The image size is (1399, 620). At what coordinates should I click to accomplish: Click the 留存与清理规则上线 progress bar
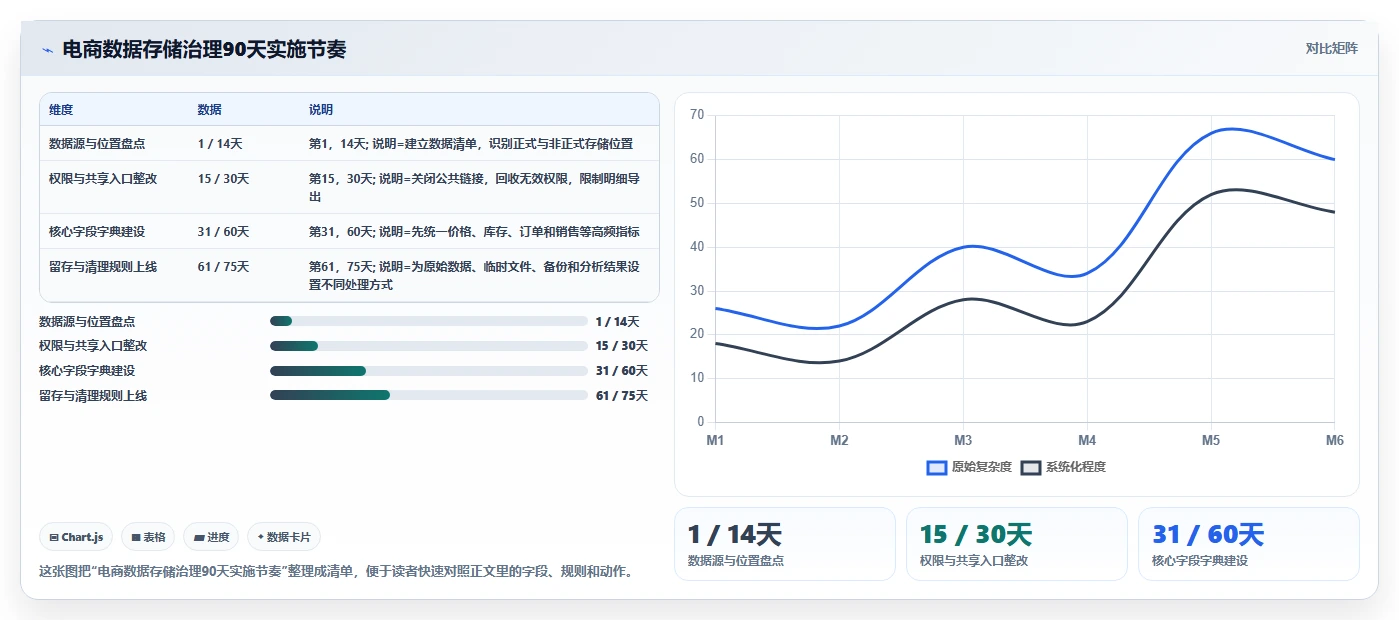tap(428, 396)
